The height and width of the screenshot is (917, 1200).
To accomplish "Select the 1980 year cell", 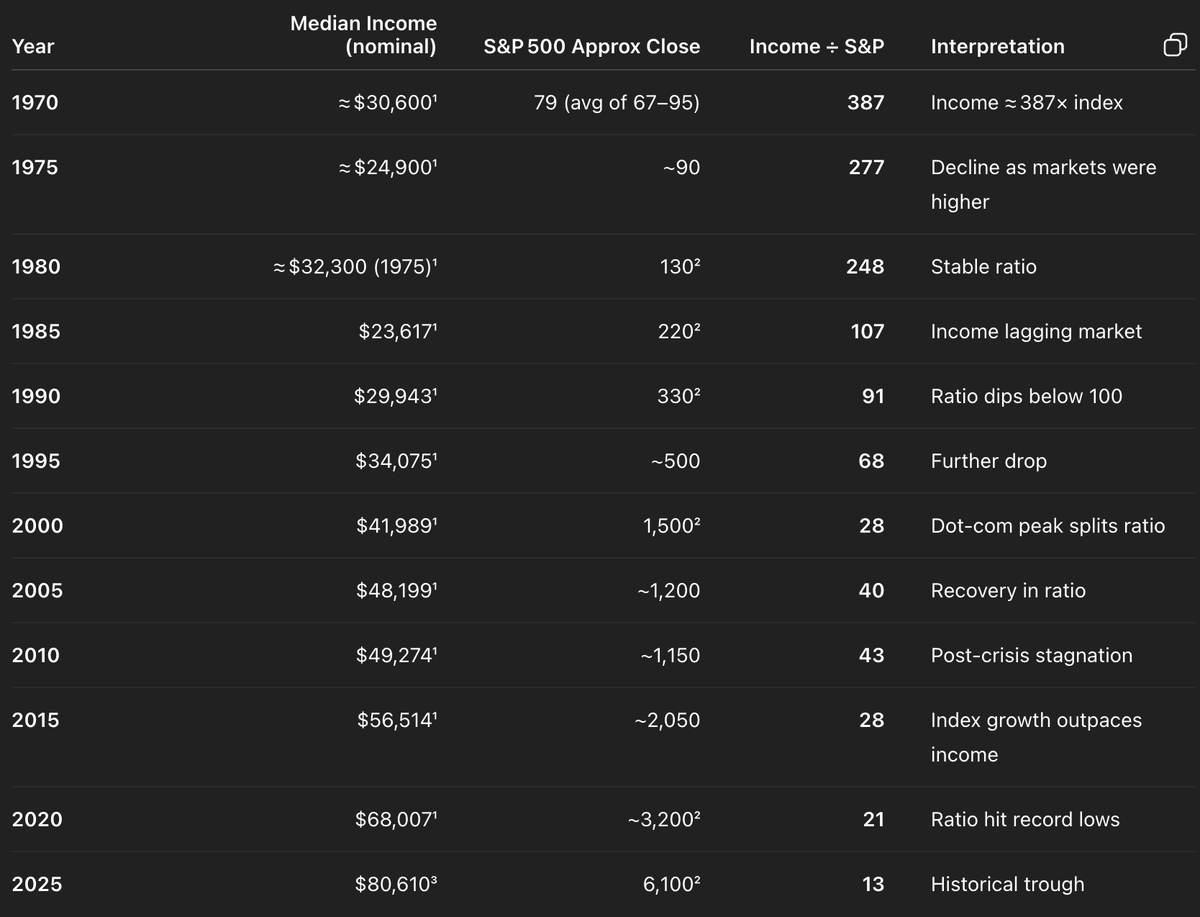I will (x=36, y=266).
